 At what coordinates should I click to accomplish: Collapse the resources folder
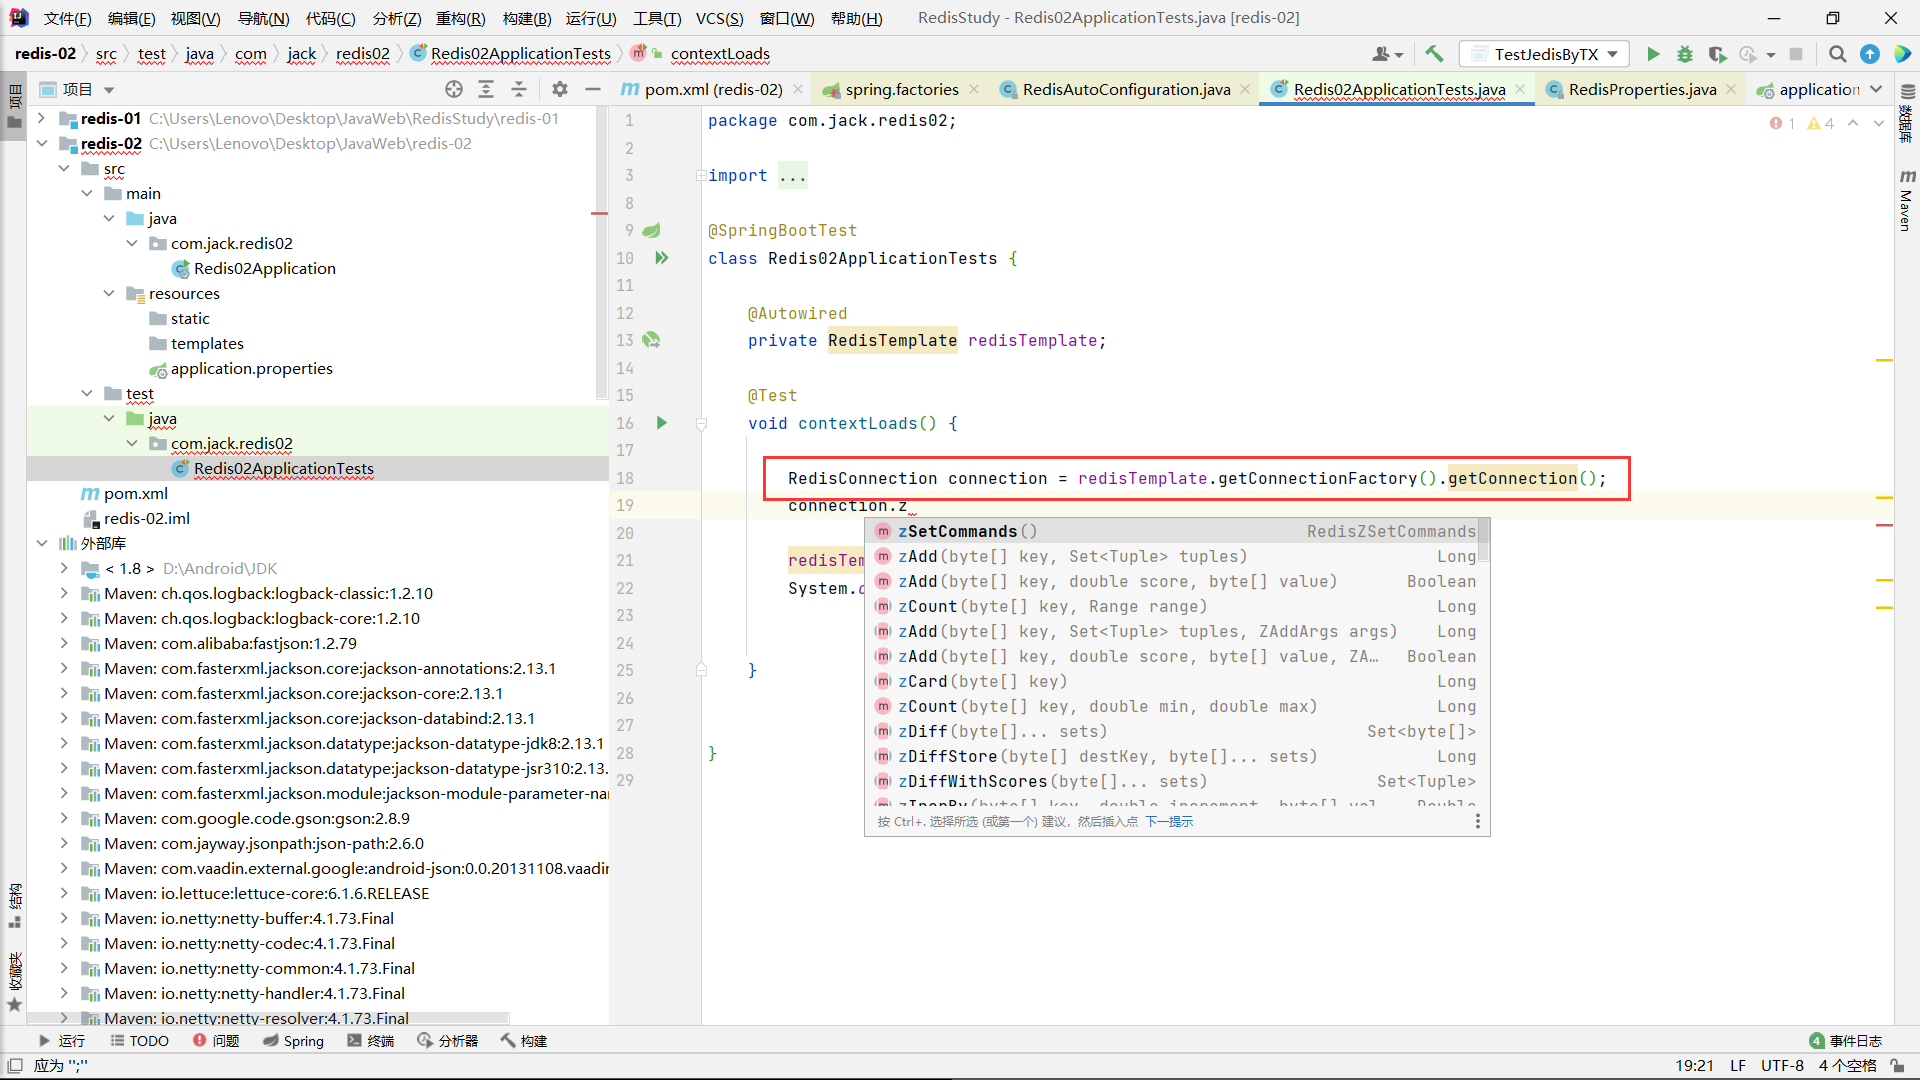coord(109,293)
